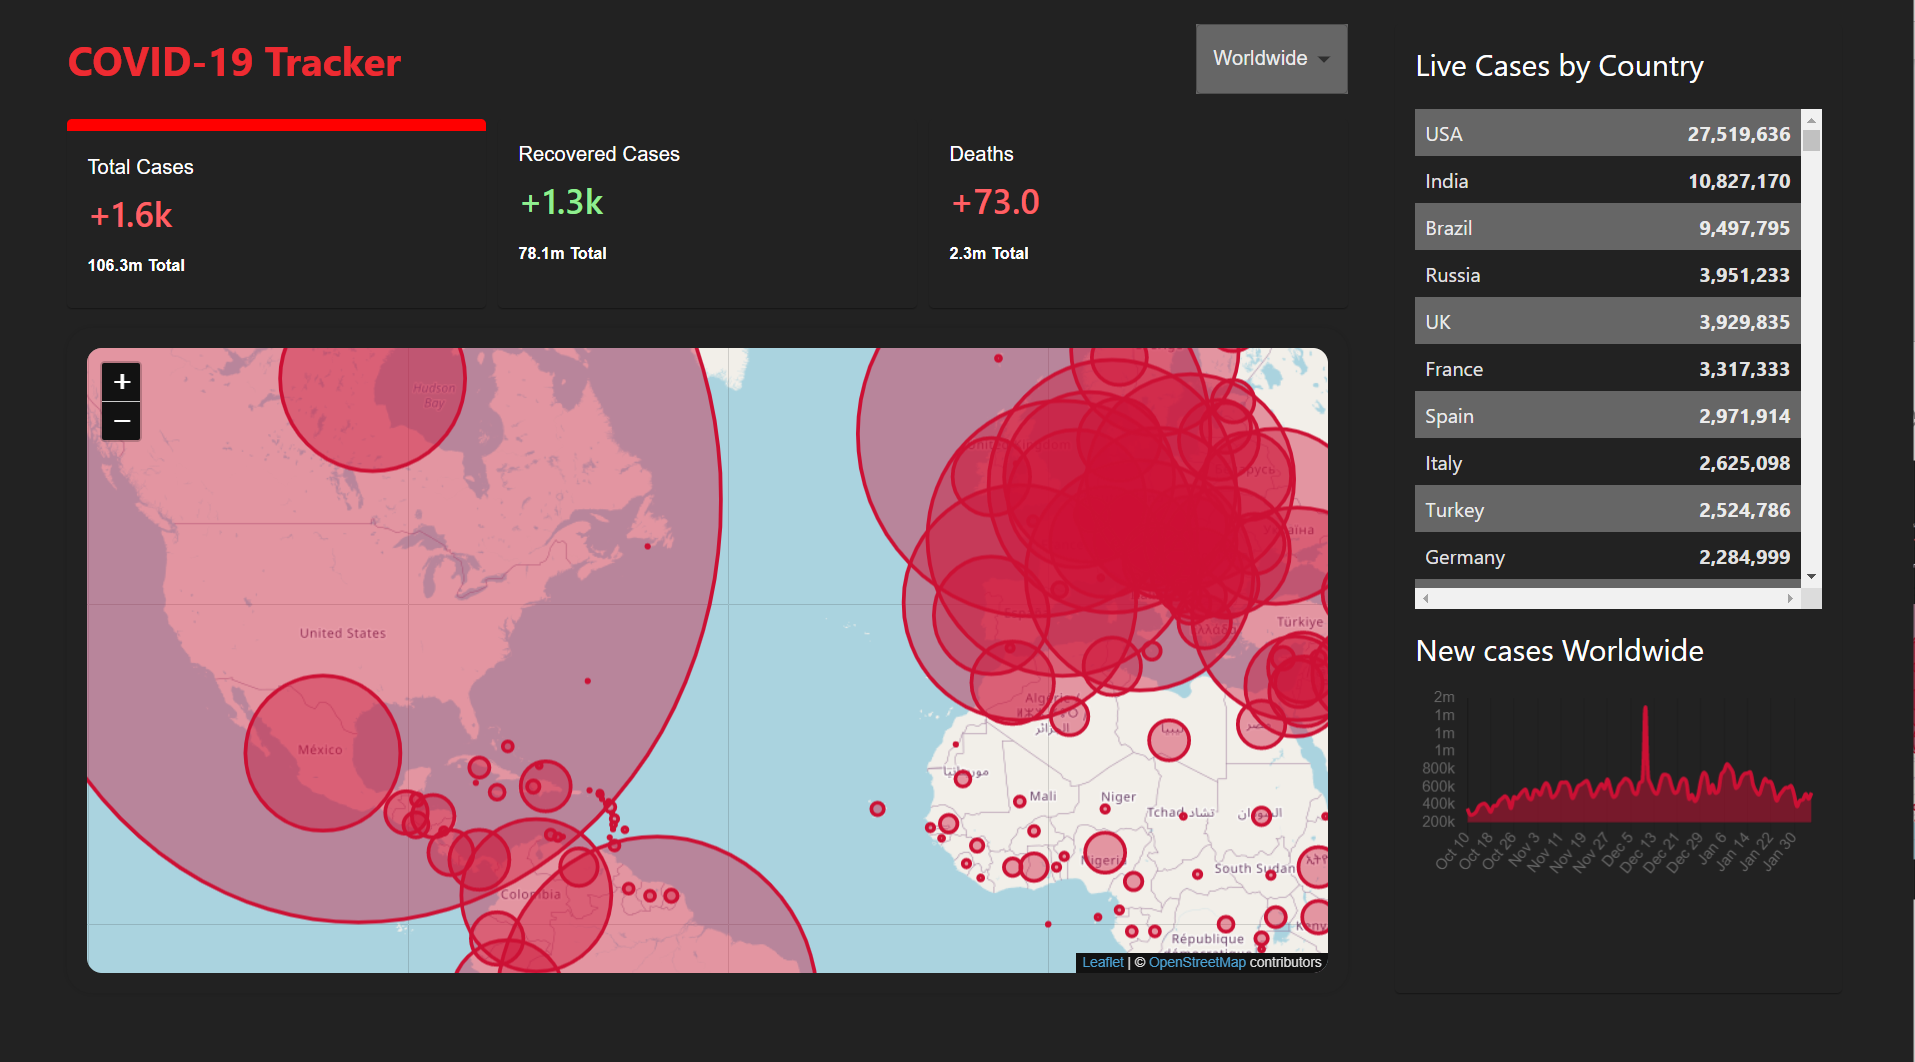Click the left arrow of horizontal scrollbar
Image resolution: width=1915 pixels, height=1062 pixels.
pyautogui.click(x=1425, y=598)
